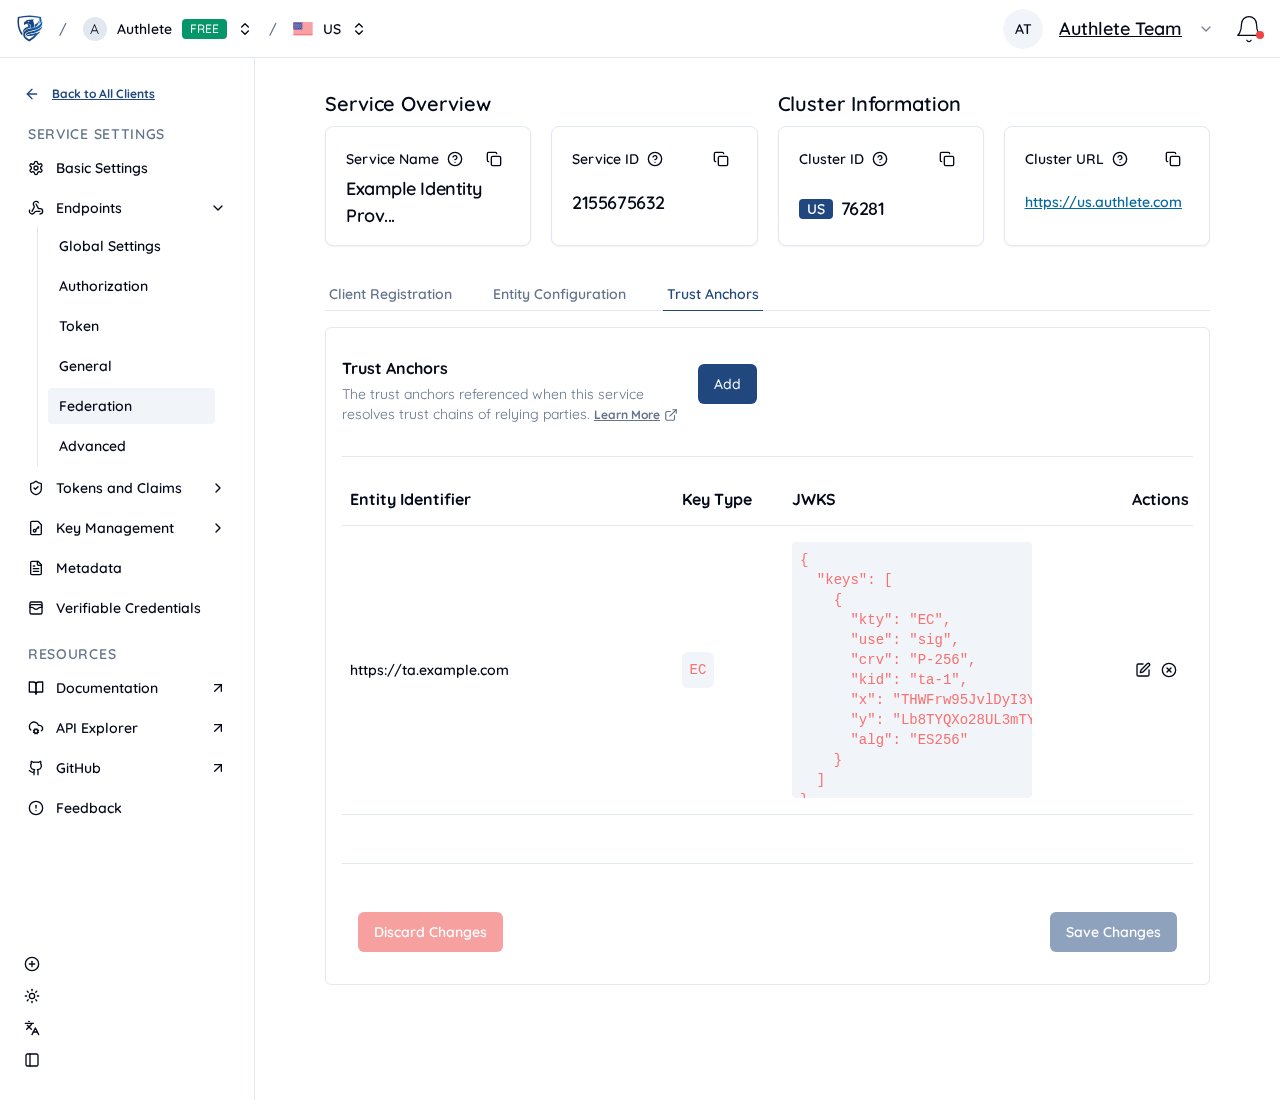Open the language translation icon
The height and width of the screenshot is (1100, 1280).
32,1028
